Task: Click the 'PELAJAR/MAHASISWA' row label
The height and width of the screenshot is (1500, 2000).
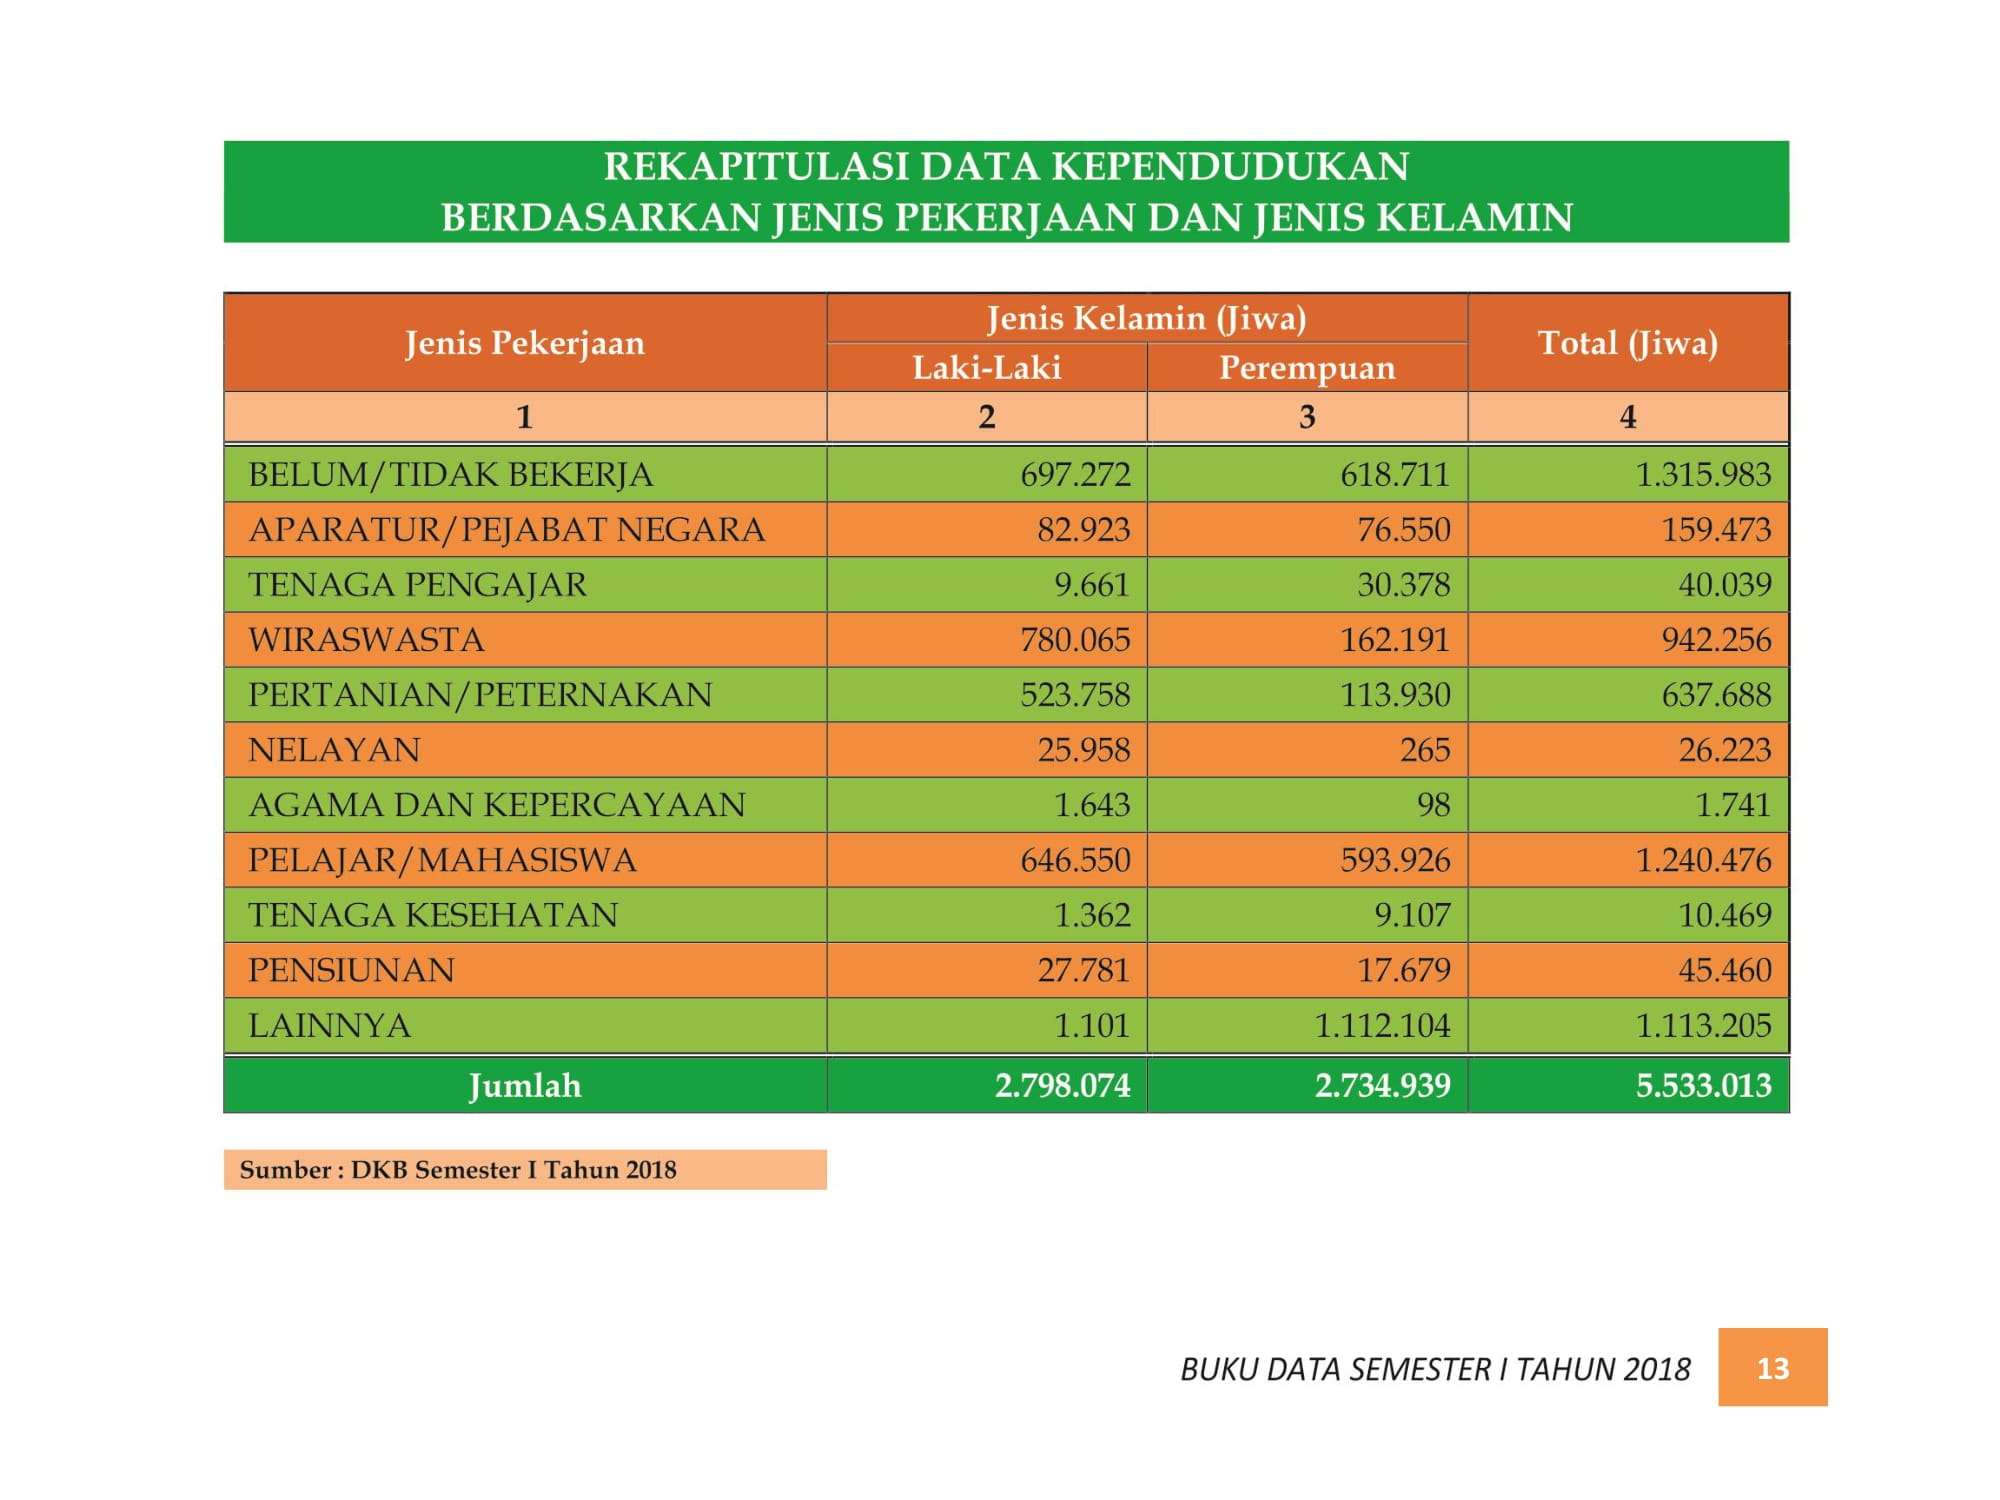Action: click(442, 860)
